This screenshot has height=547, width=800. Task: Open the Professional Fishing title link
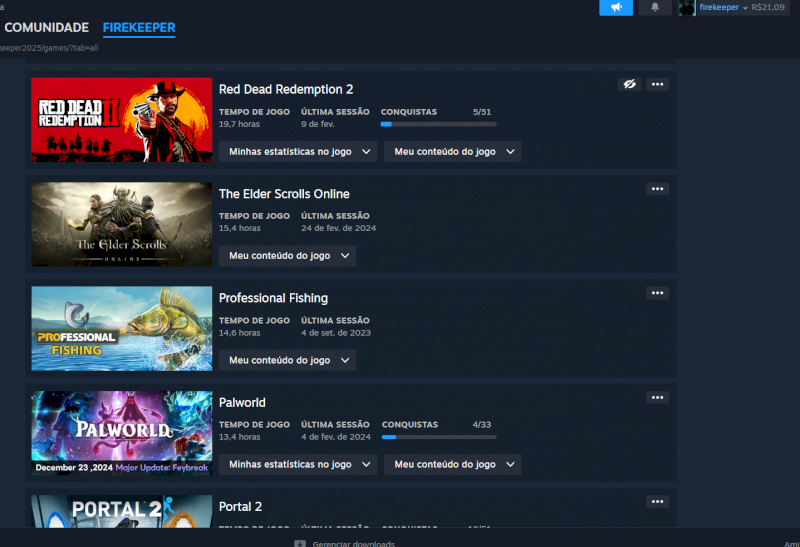[x=273, y=298]
